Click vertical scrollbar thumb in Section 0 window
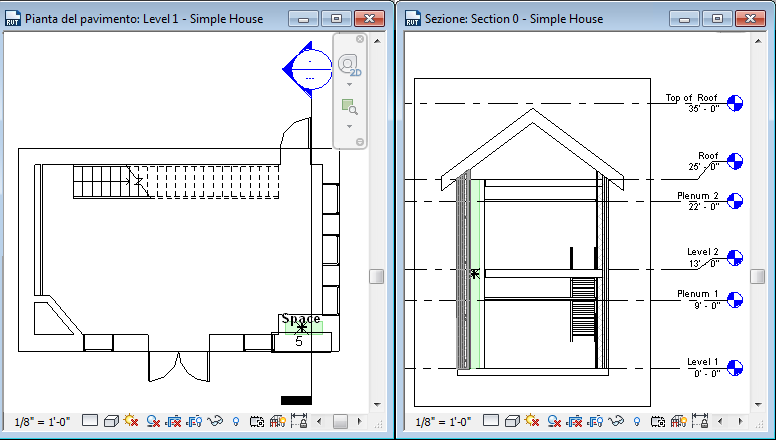This screenshot has width=776, height=440. pos(758,276)
